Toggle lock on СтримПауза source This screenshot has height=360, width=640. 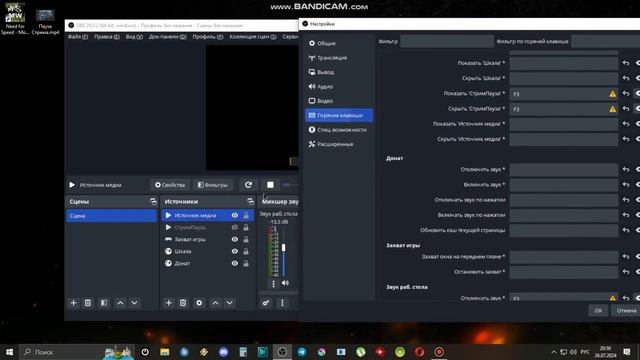(x=246, y=227)
